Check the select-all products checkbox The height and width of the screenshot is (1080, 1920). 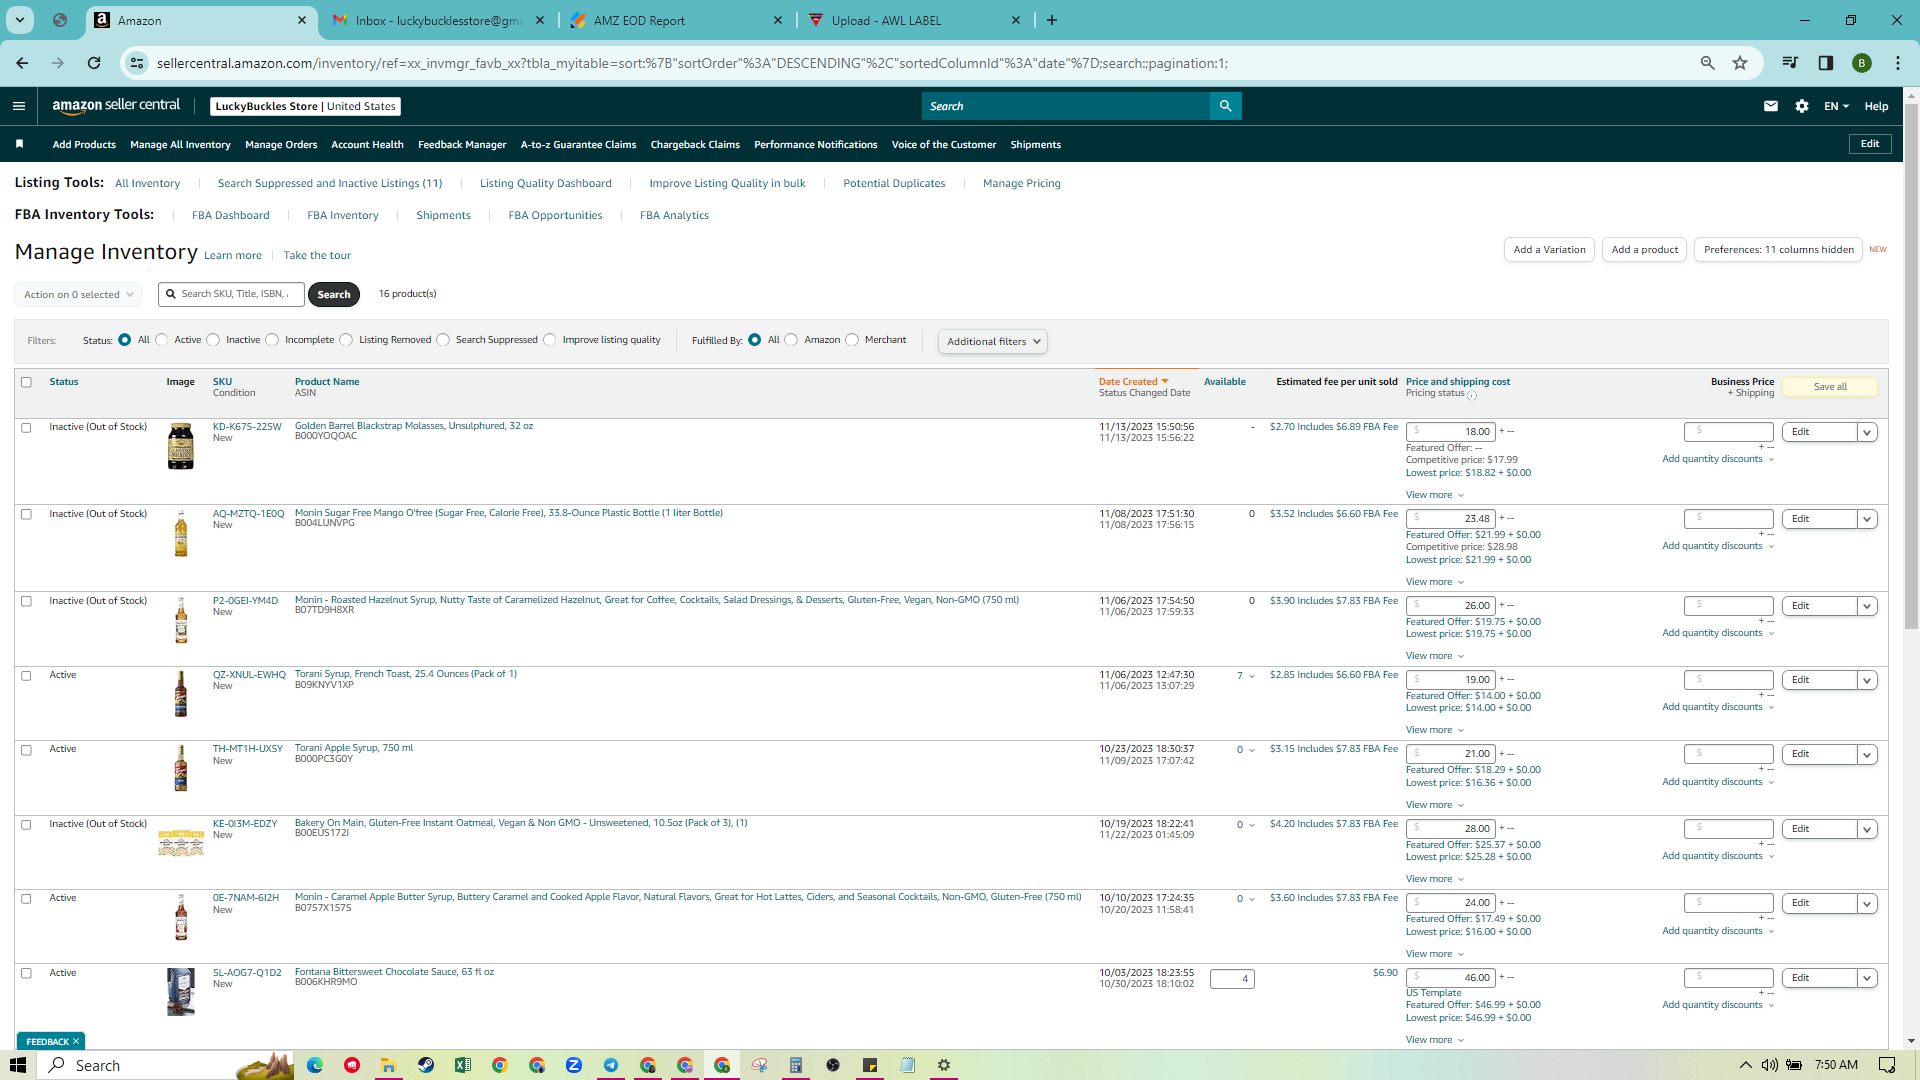[x=27, y=382]
